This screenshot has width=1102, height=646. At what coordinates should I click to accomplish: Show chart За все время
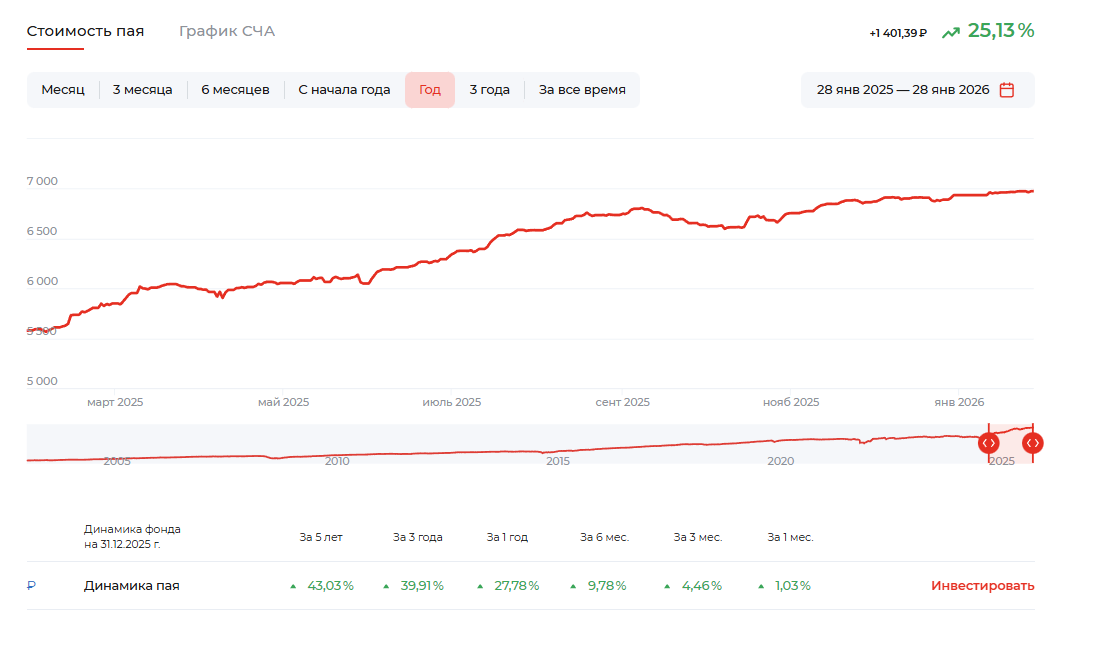[x=582, y=90]
